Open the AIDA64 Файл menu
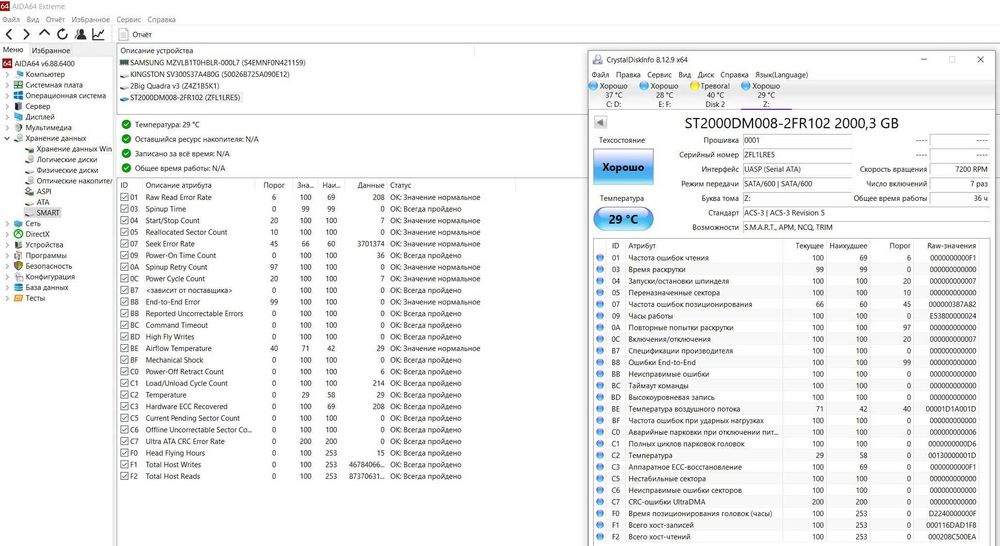 [11, 20]
